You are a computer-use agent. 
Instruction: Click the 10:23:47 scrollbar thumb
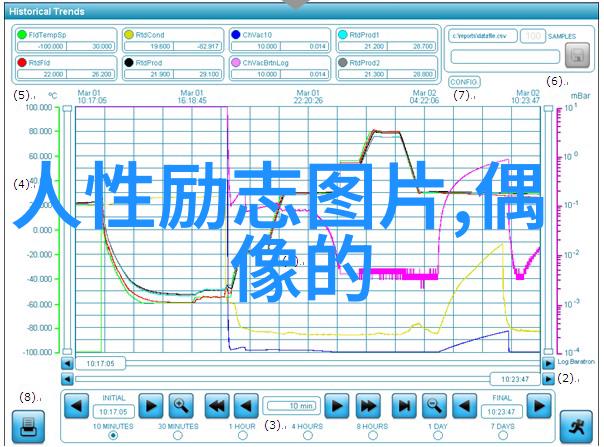(x=515, y=379)
